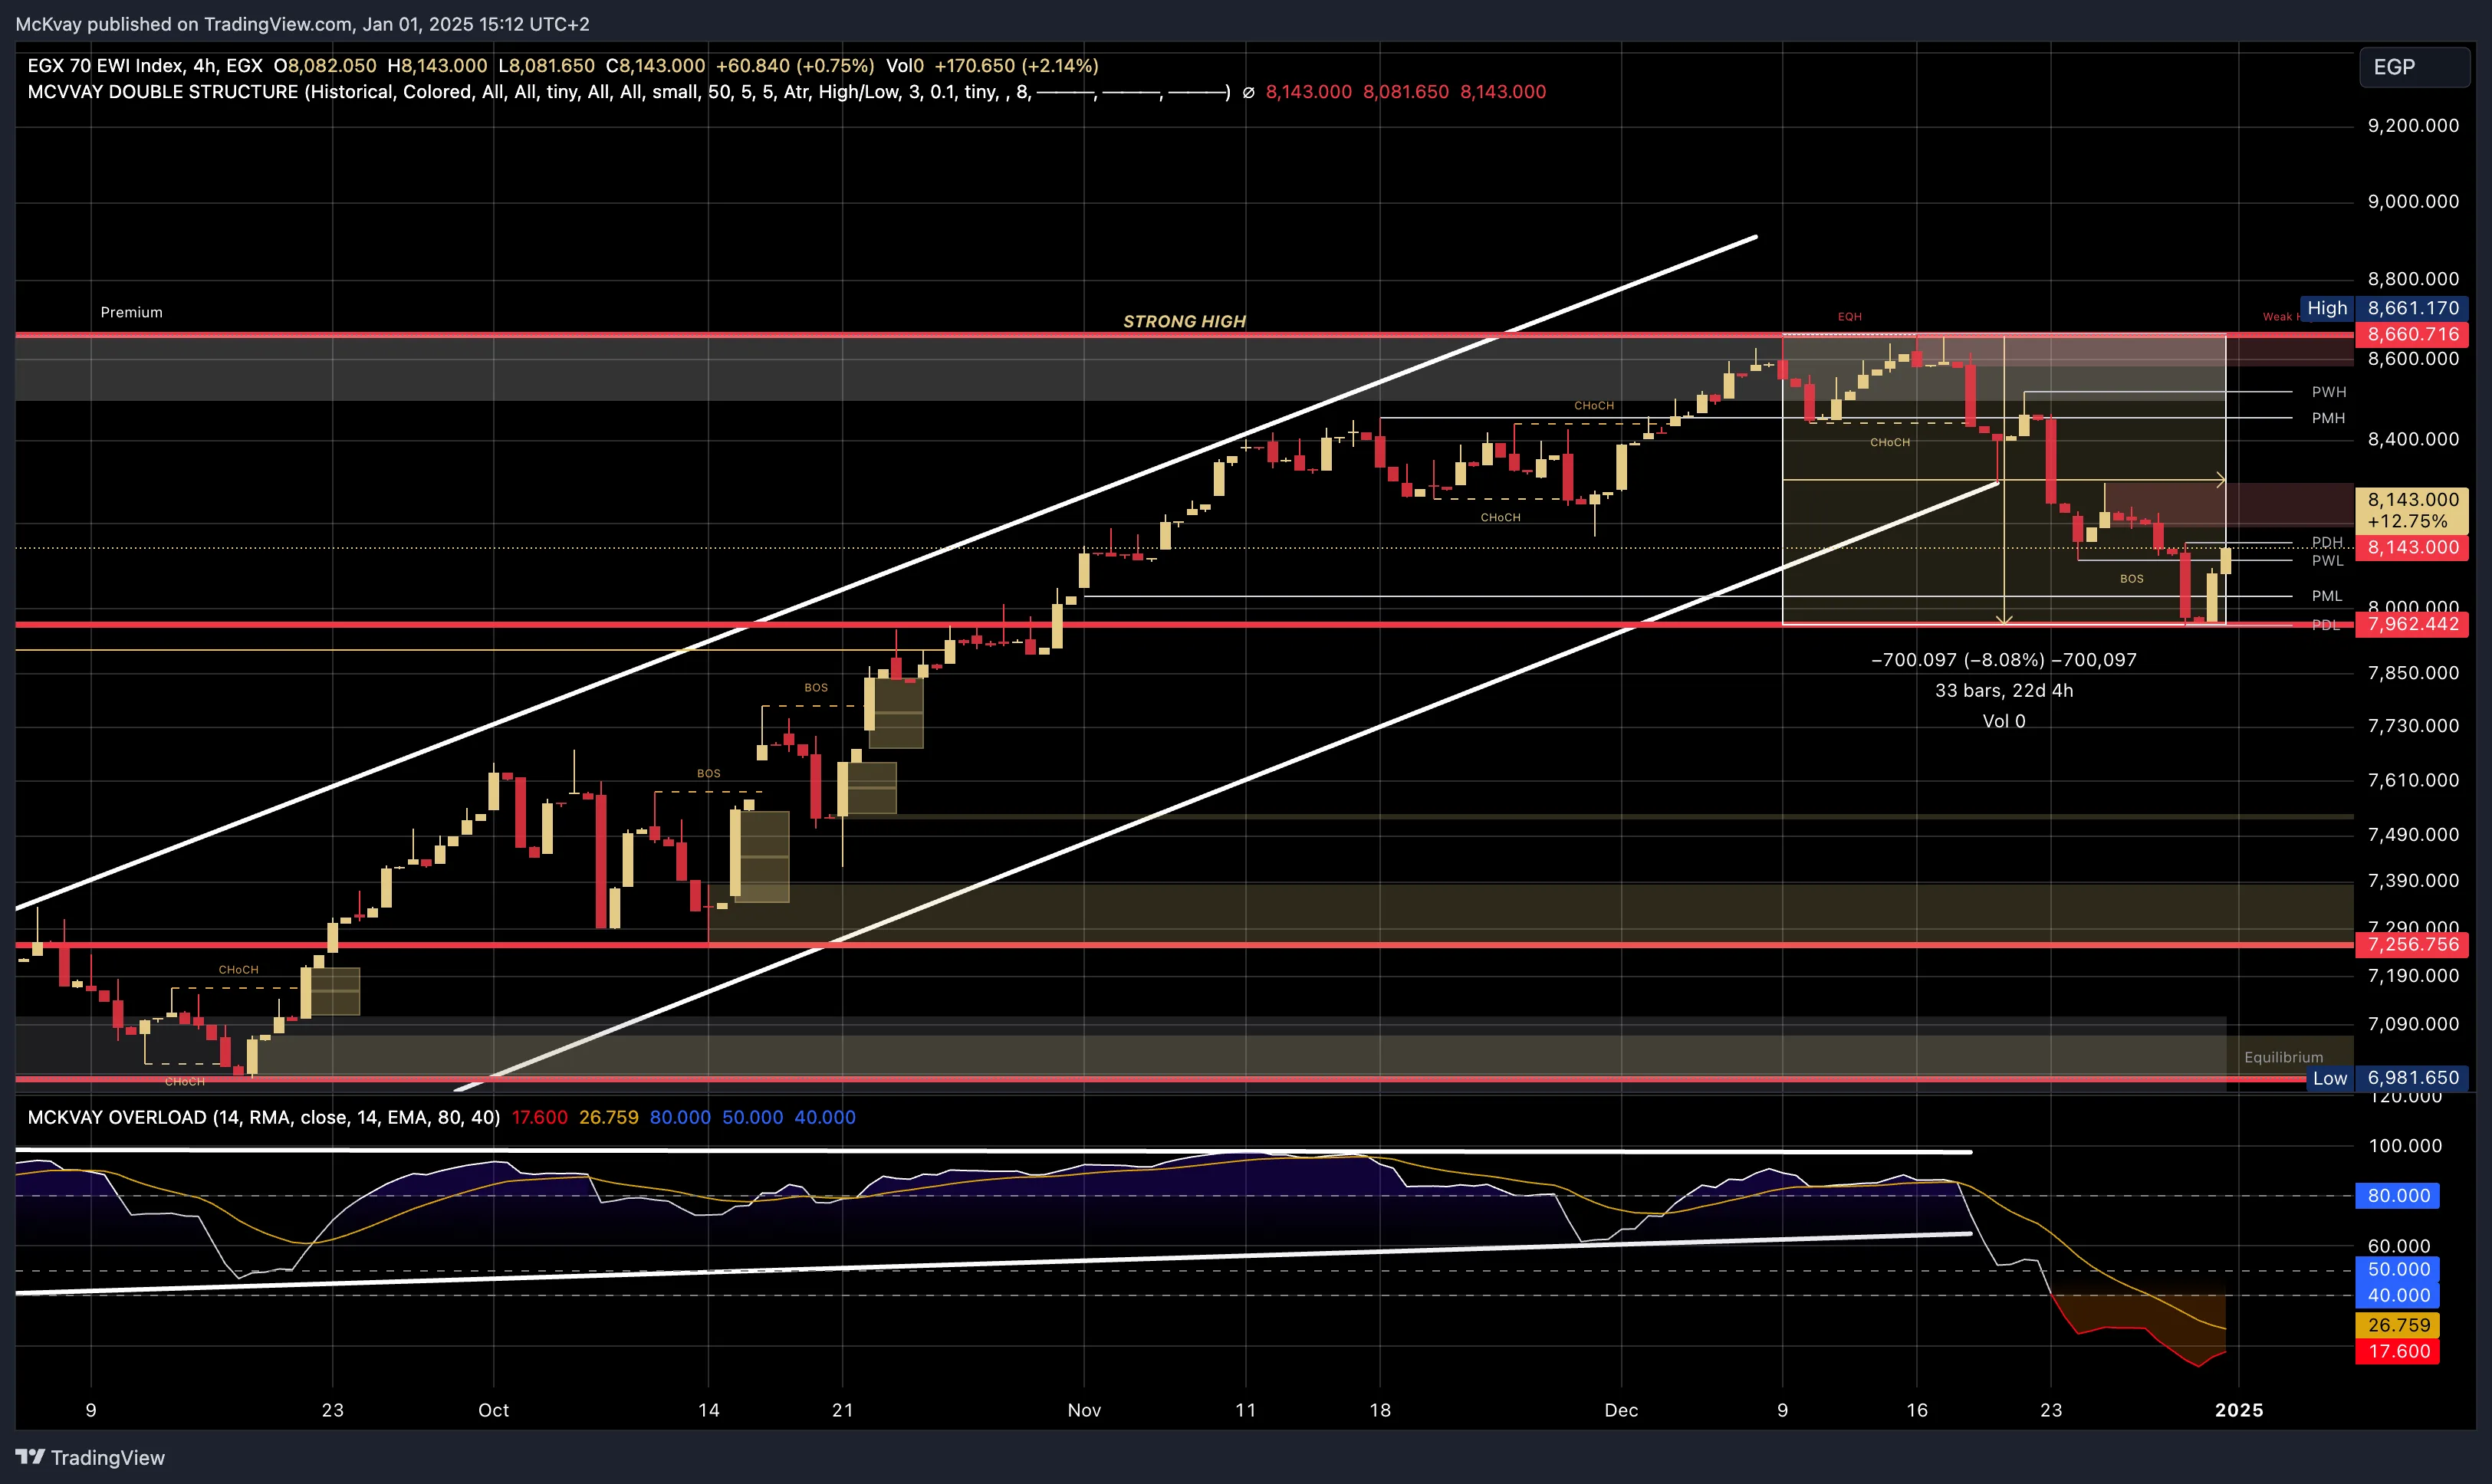Screen dimensions: 2492x1484
Task: Open the EGP currency selector
Action: tap(2414, 67)
